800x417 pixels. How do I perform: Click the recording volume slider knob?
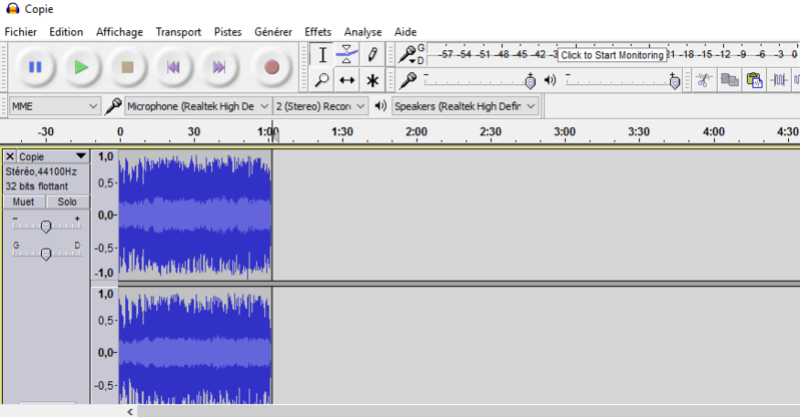click(x=530, y=81)
